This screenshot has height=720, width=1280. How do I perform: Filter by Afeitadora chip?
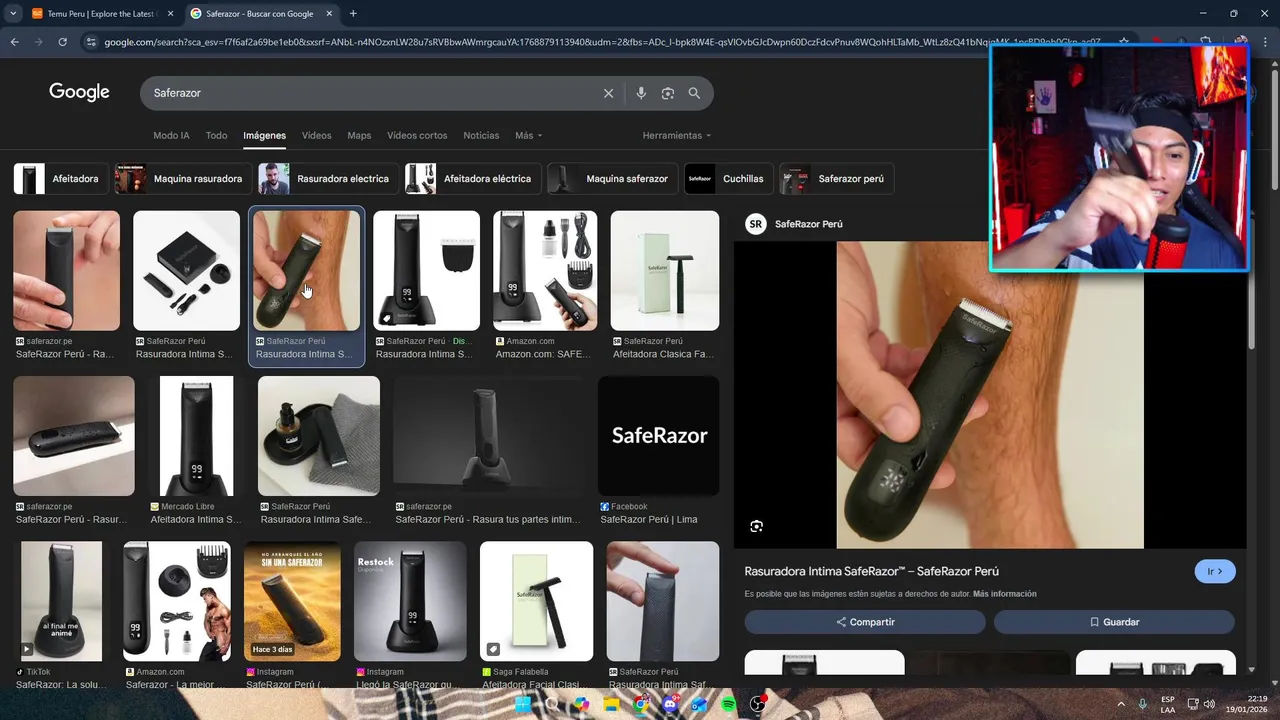tap(60, 179)
